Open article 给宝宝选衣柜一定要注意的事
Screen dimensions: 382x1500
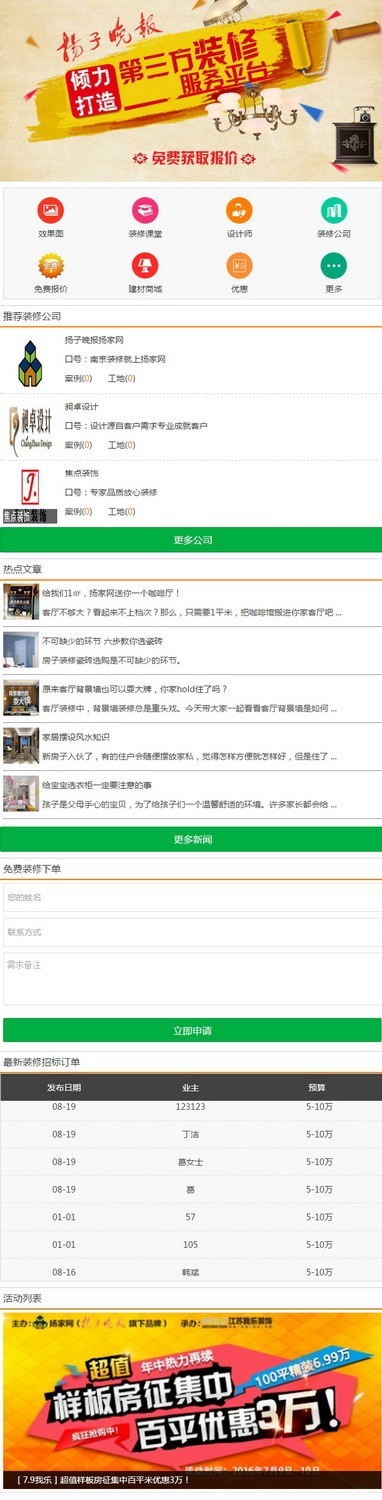tap(97, 785)
